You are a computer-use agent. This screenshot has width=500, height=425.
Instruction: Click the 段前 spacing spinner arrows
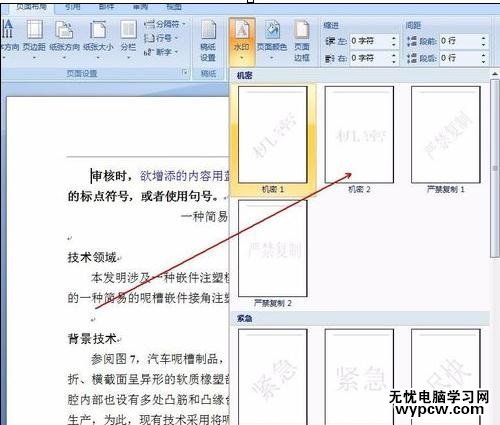484,41
